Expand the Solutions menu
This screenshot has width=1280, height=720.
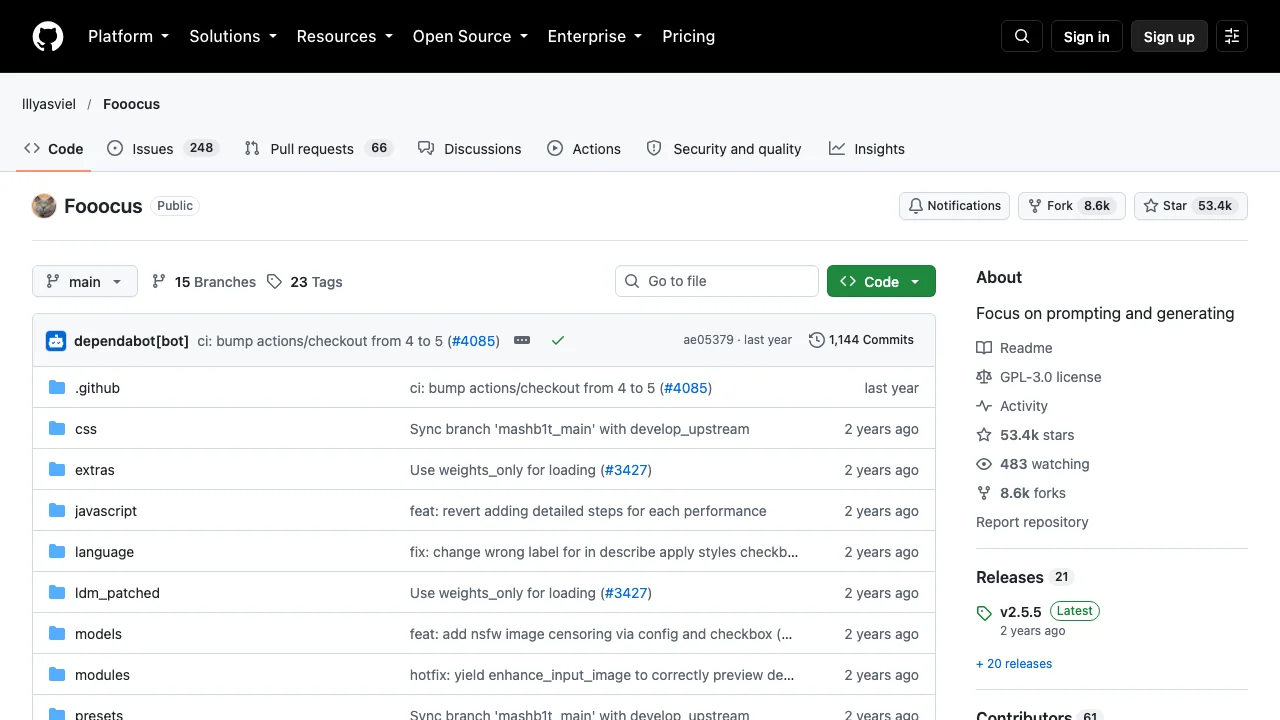point(233,36)
